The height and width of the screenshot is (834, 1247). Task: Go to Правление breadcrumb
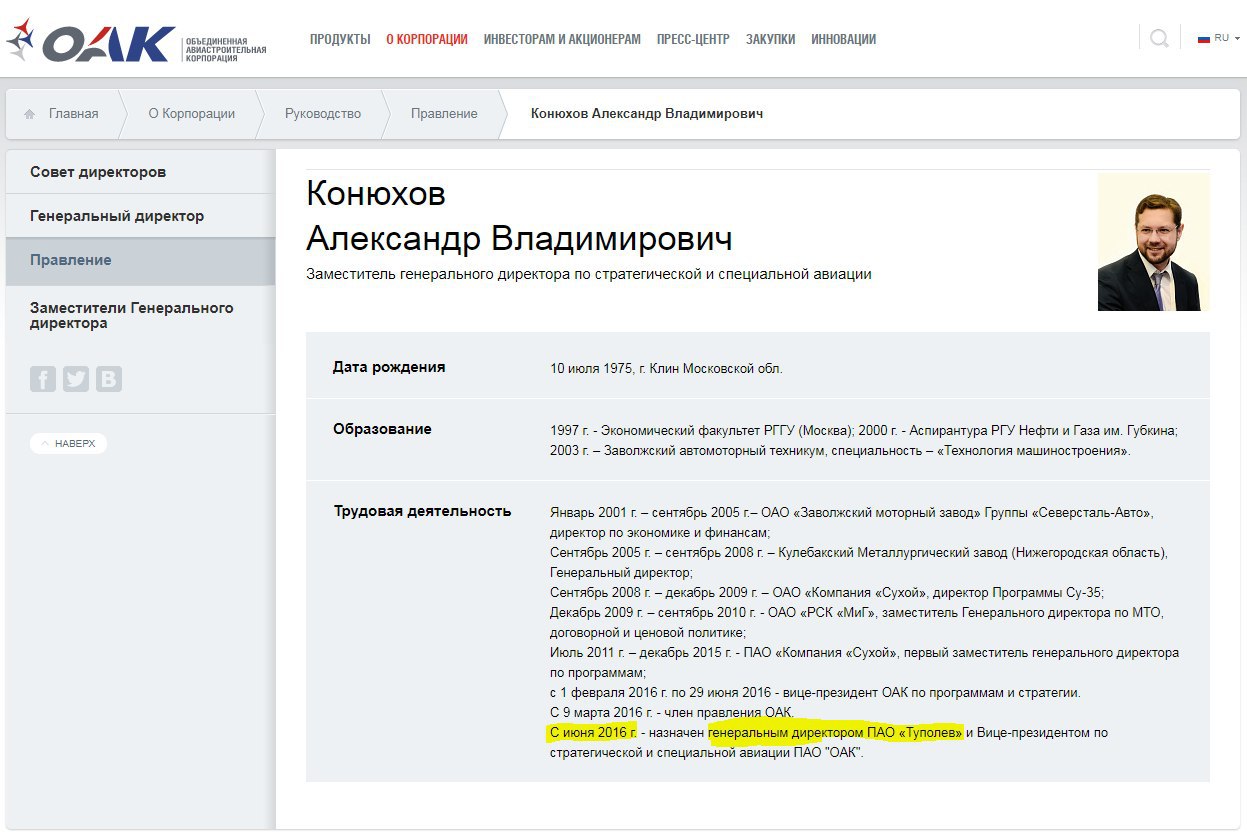click(x=444, y=114)
